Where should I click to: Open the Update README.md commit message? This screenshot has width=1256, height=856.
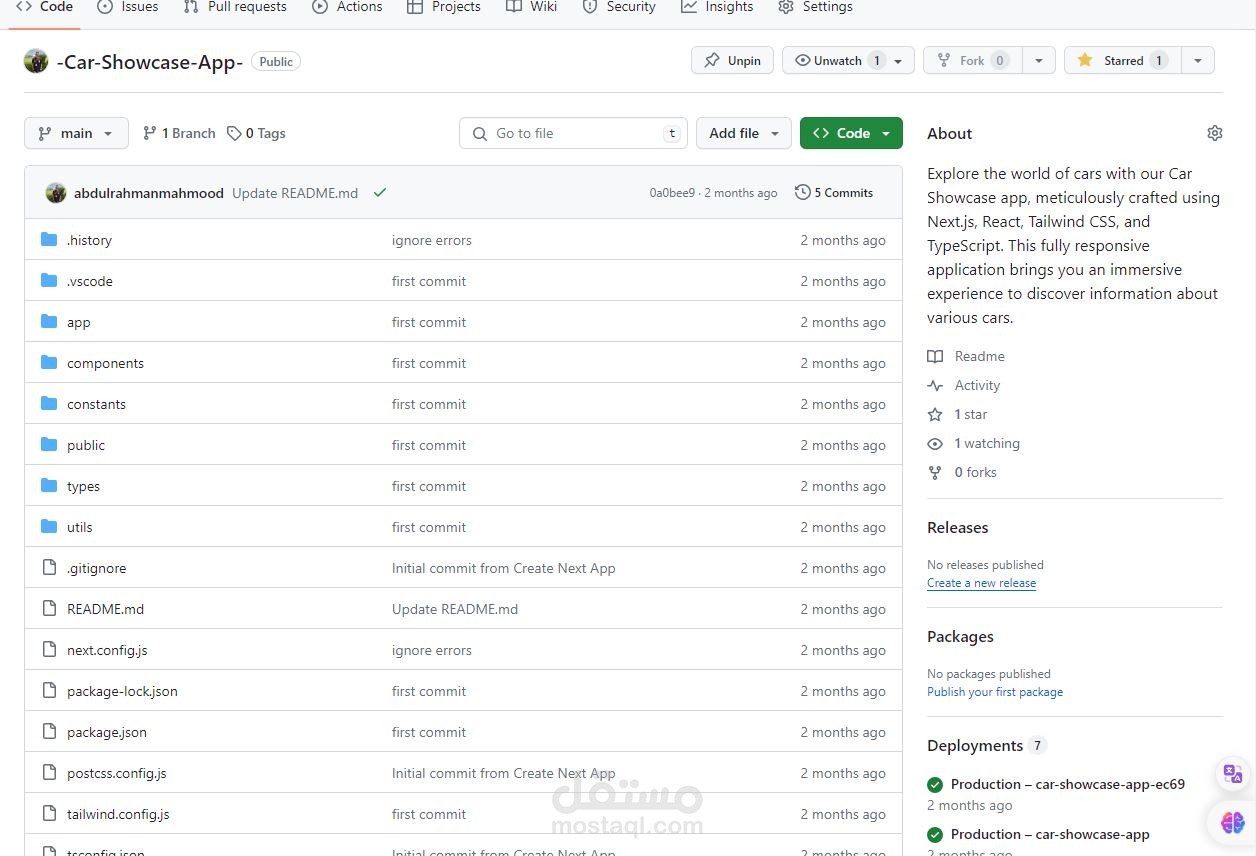coord(295,193)
